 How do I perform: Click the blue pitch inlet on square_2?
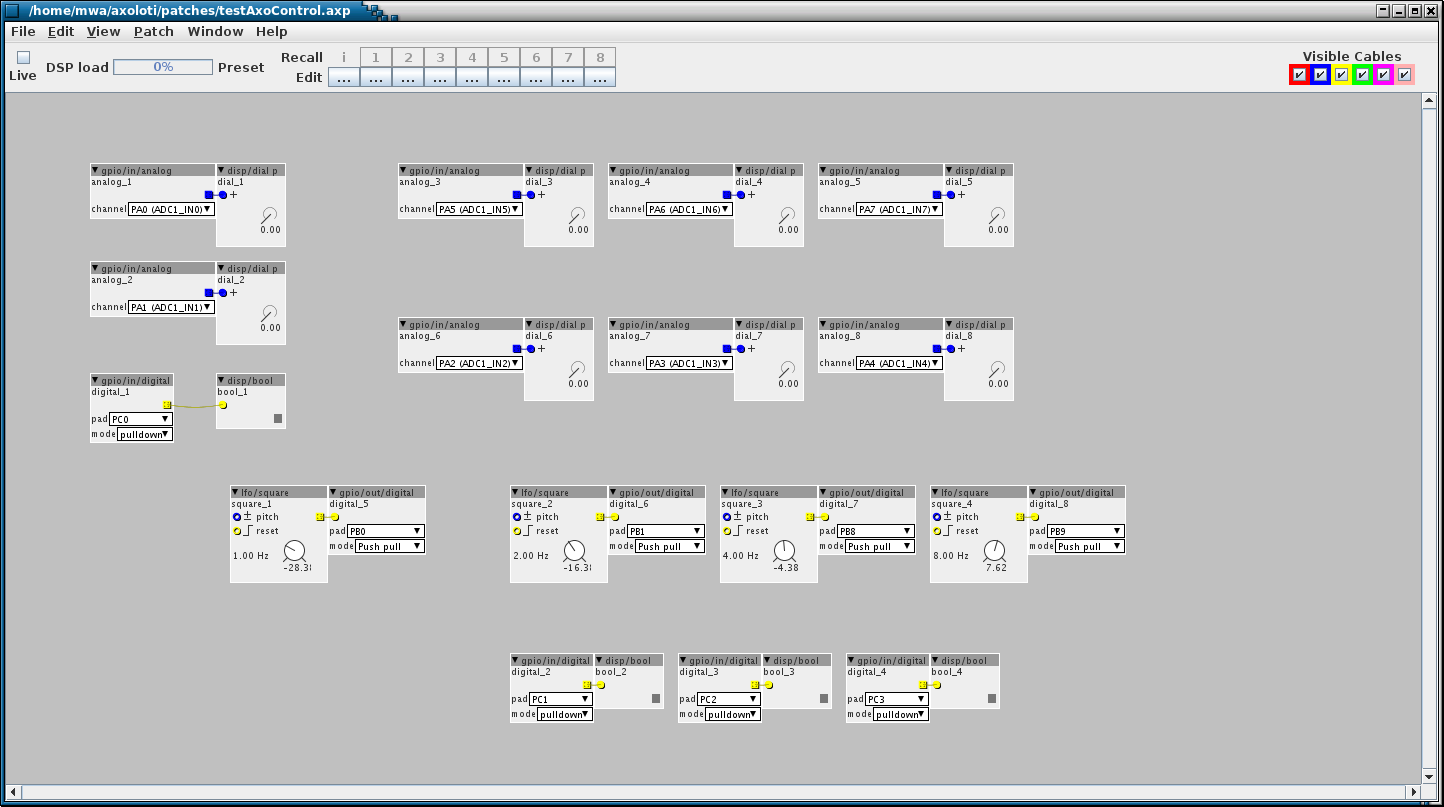[517, 517]
